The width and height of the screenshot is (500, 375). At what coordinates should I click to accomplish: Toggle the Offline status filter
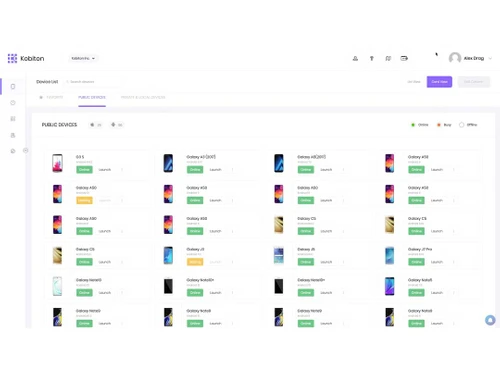click(468, 125)
